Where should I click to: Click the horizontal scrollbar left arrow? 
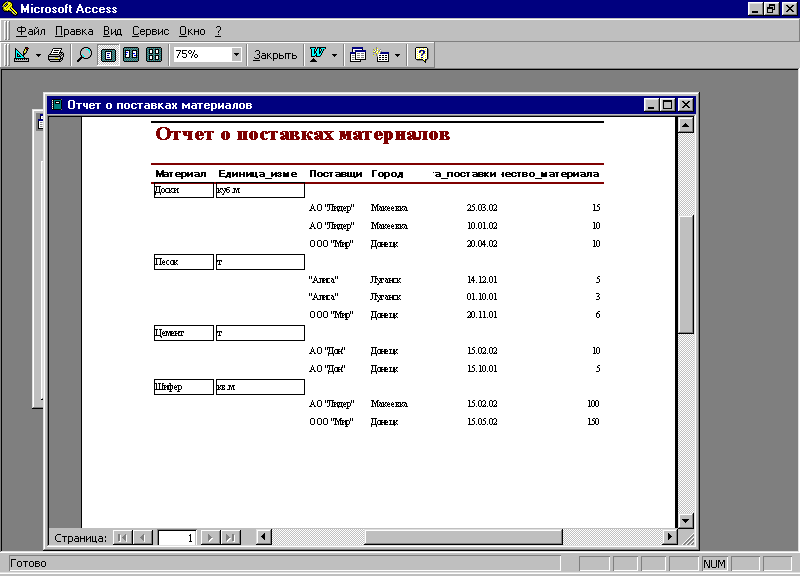click(263, 537)
